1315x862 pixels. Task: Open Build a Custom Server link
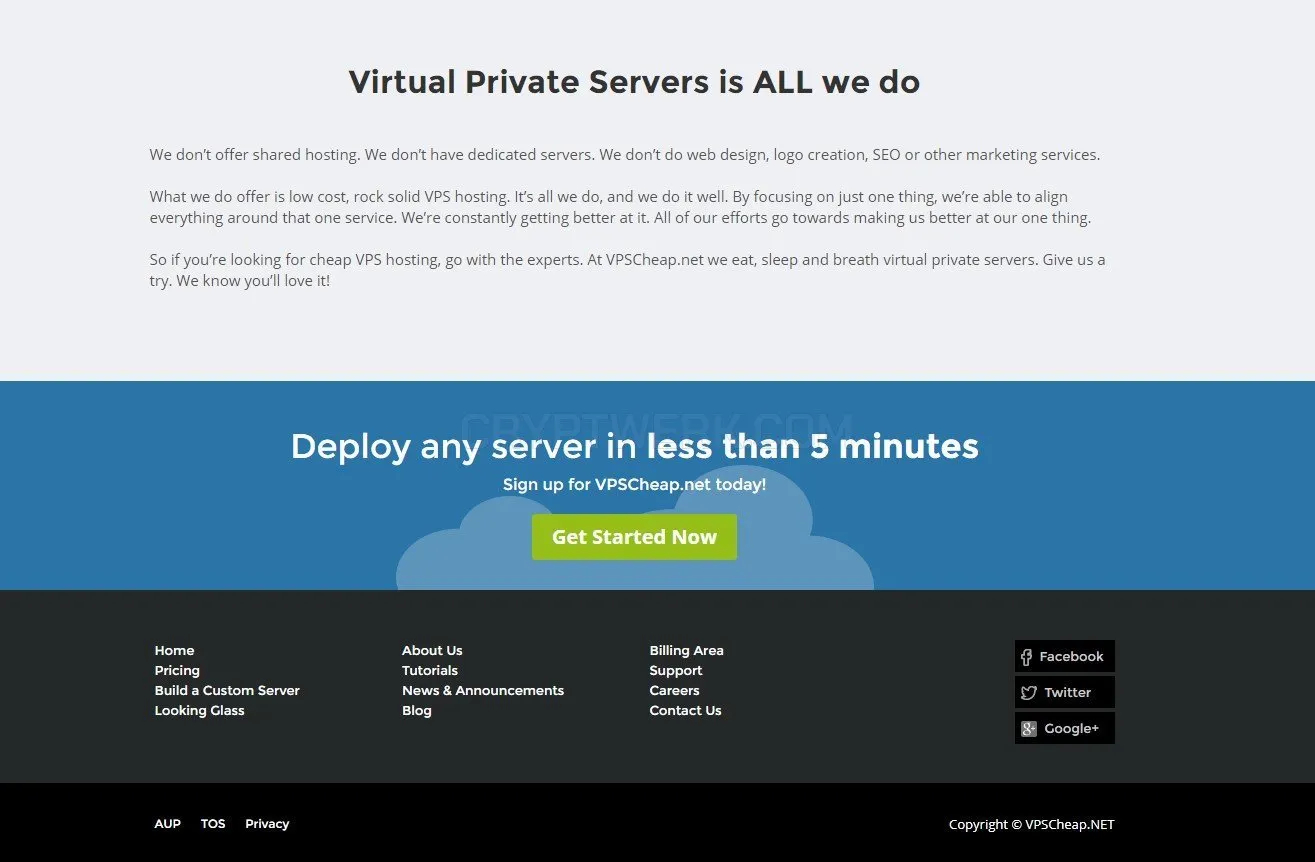pos(227,691)
